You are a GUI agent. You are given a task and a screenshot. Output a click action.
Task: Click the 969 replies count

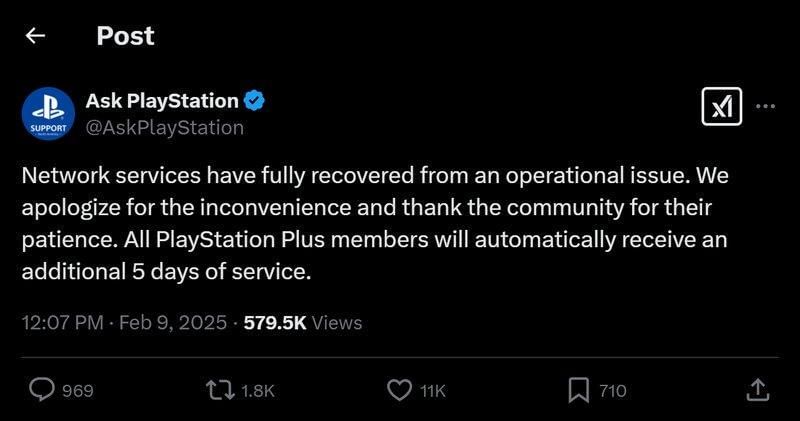(x=78, y=391)
